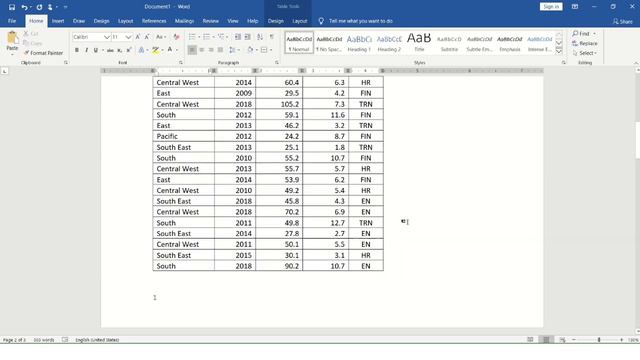Screen dimensions: 640x360
Task: Click the Tell me lightbulb icon
Action: click(321, 21)
